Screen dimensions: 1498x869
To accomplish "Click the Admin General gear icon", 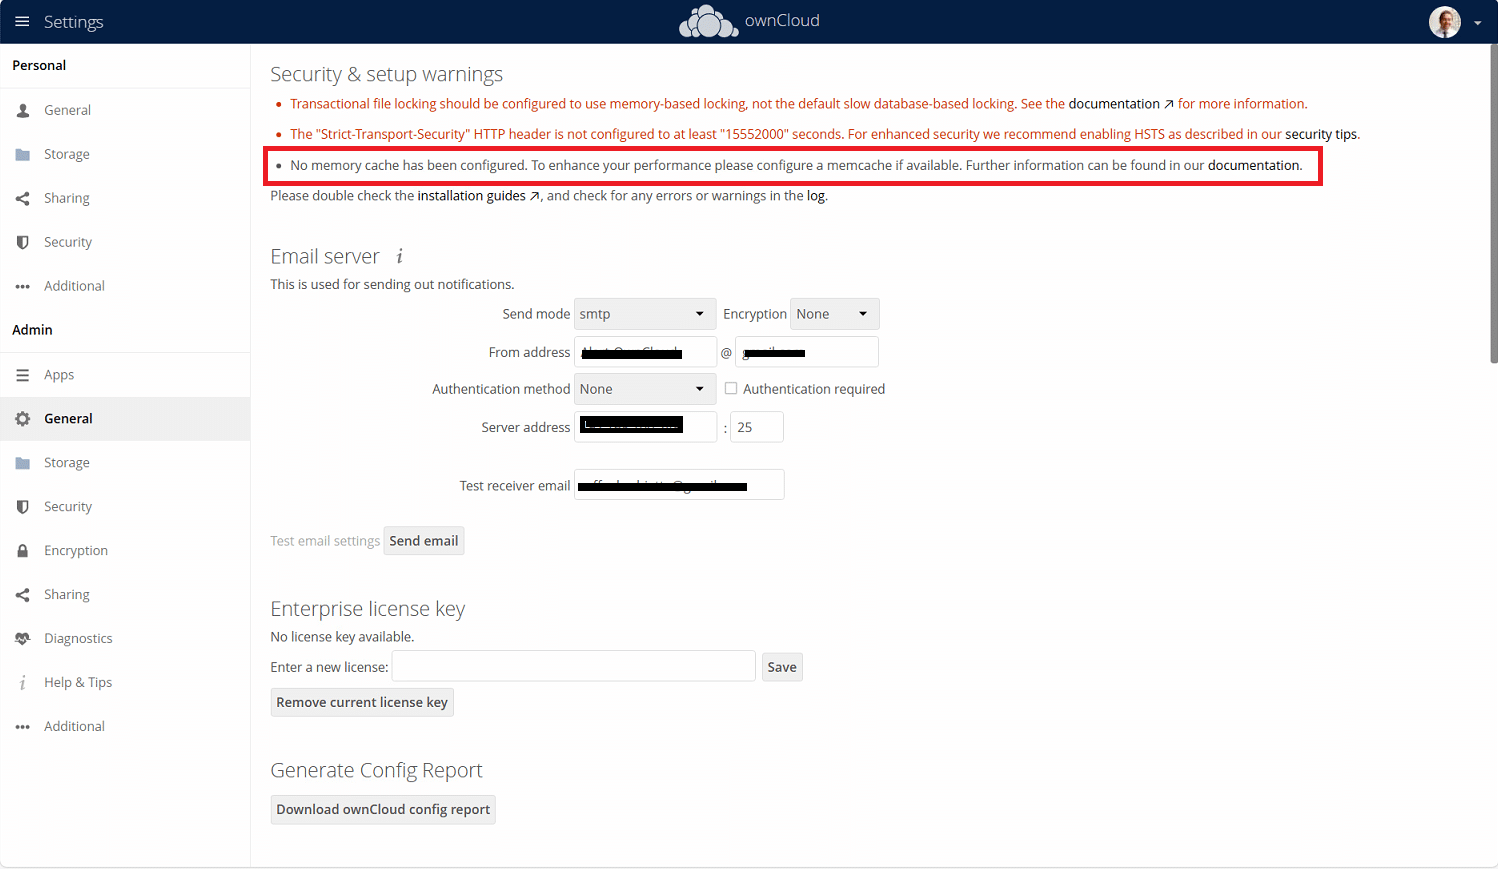I will tap(23, 419).
